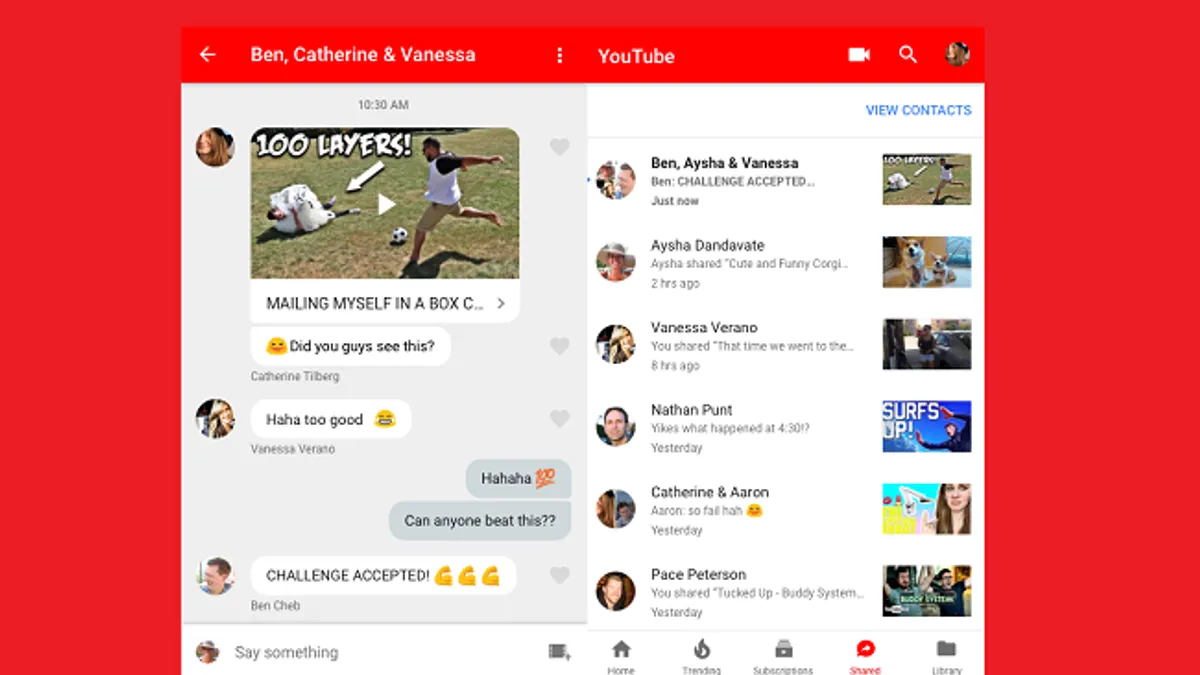Open the Catherine & Aaron video thumbnail
The image size is (1200, 675).
927,509
